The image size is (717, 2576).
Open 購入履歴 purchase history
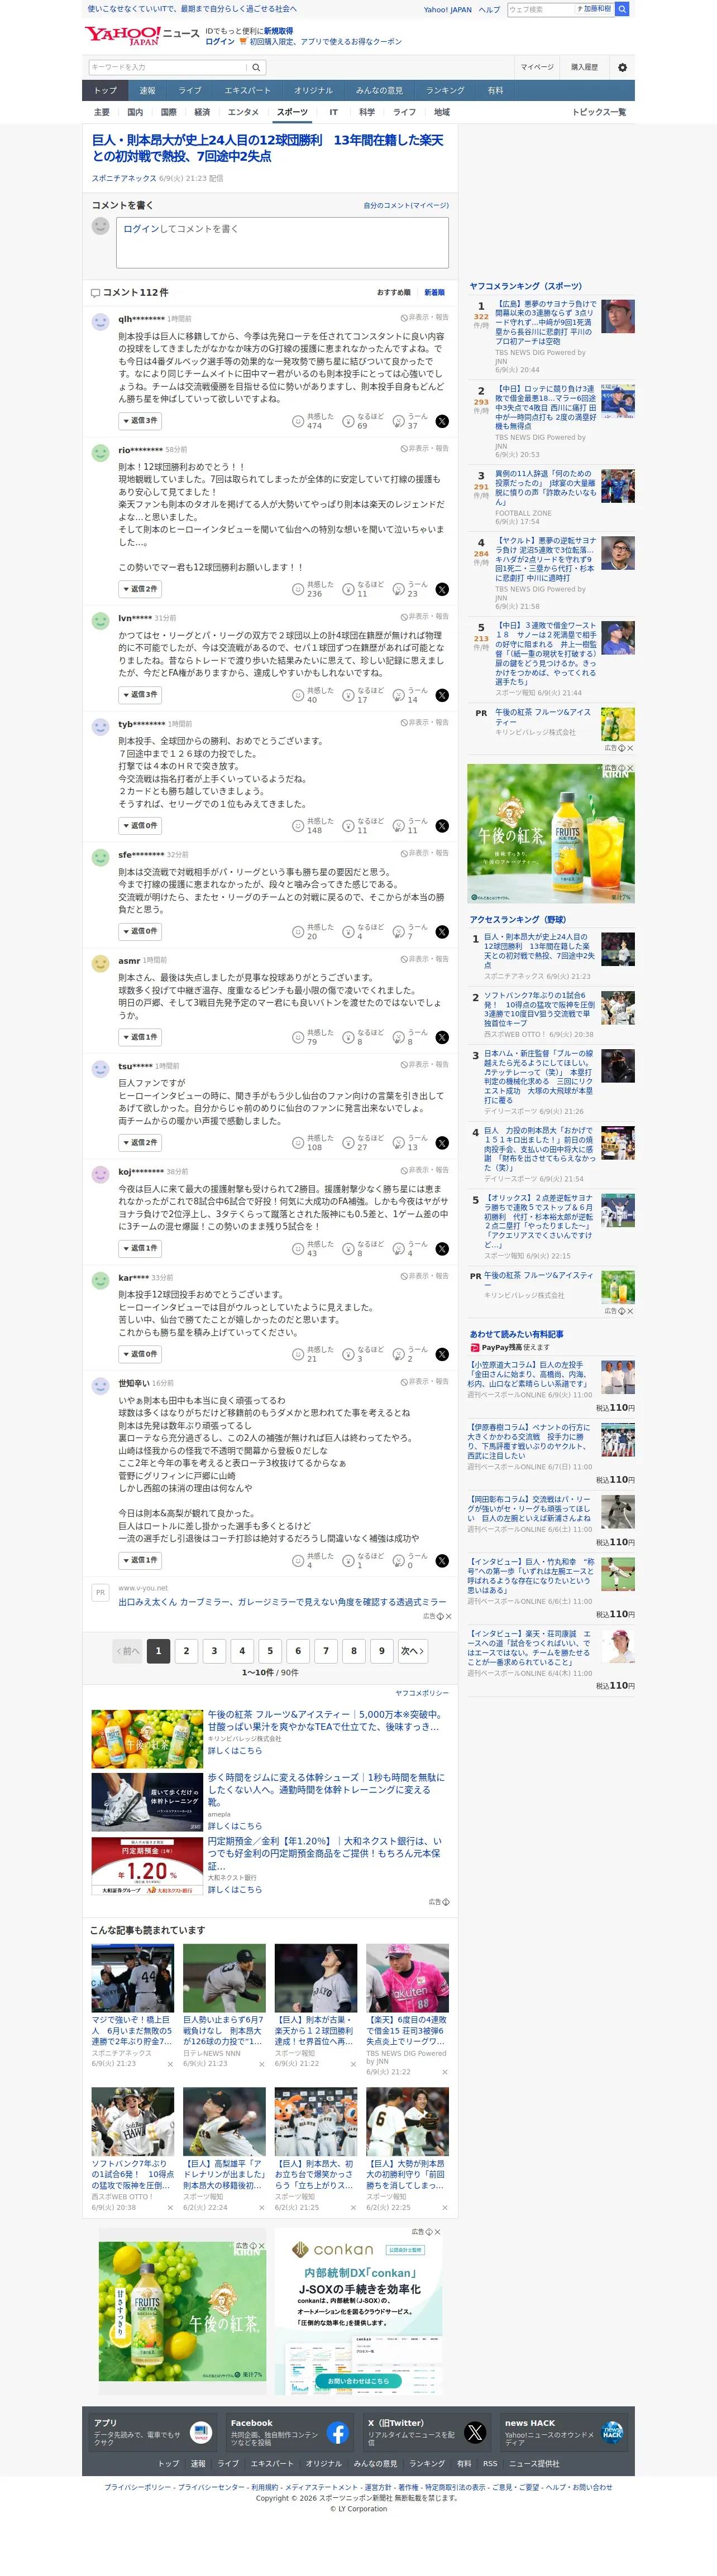[x=584, y=67]
